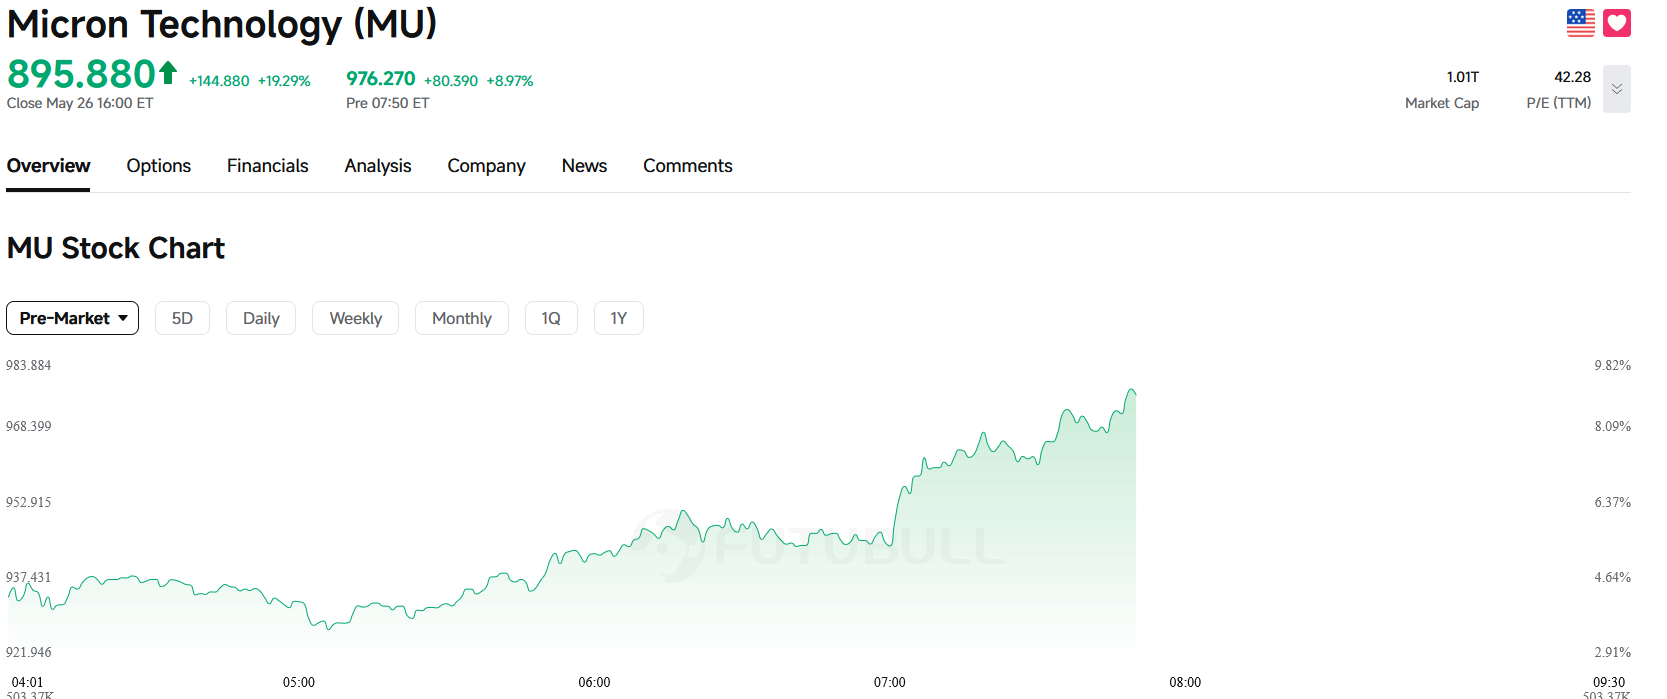Screen dimensions: 1667x699
Task: Click the Close May 26 16:00 ET label
Action: (80, 103)
